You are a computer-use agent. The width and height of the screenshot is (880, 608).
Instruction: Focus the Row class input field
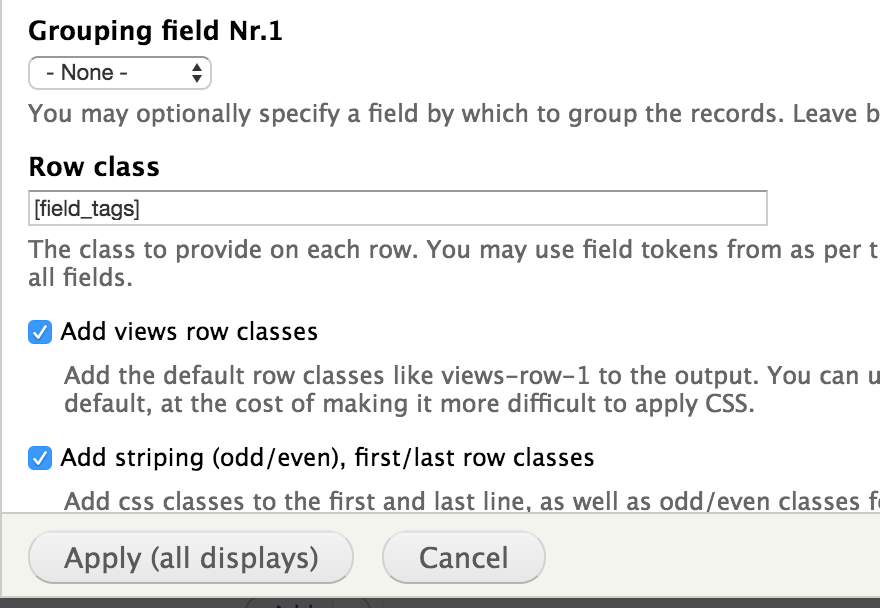pos(400,207)
